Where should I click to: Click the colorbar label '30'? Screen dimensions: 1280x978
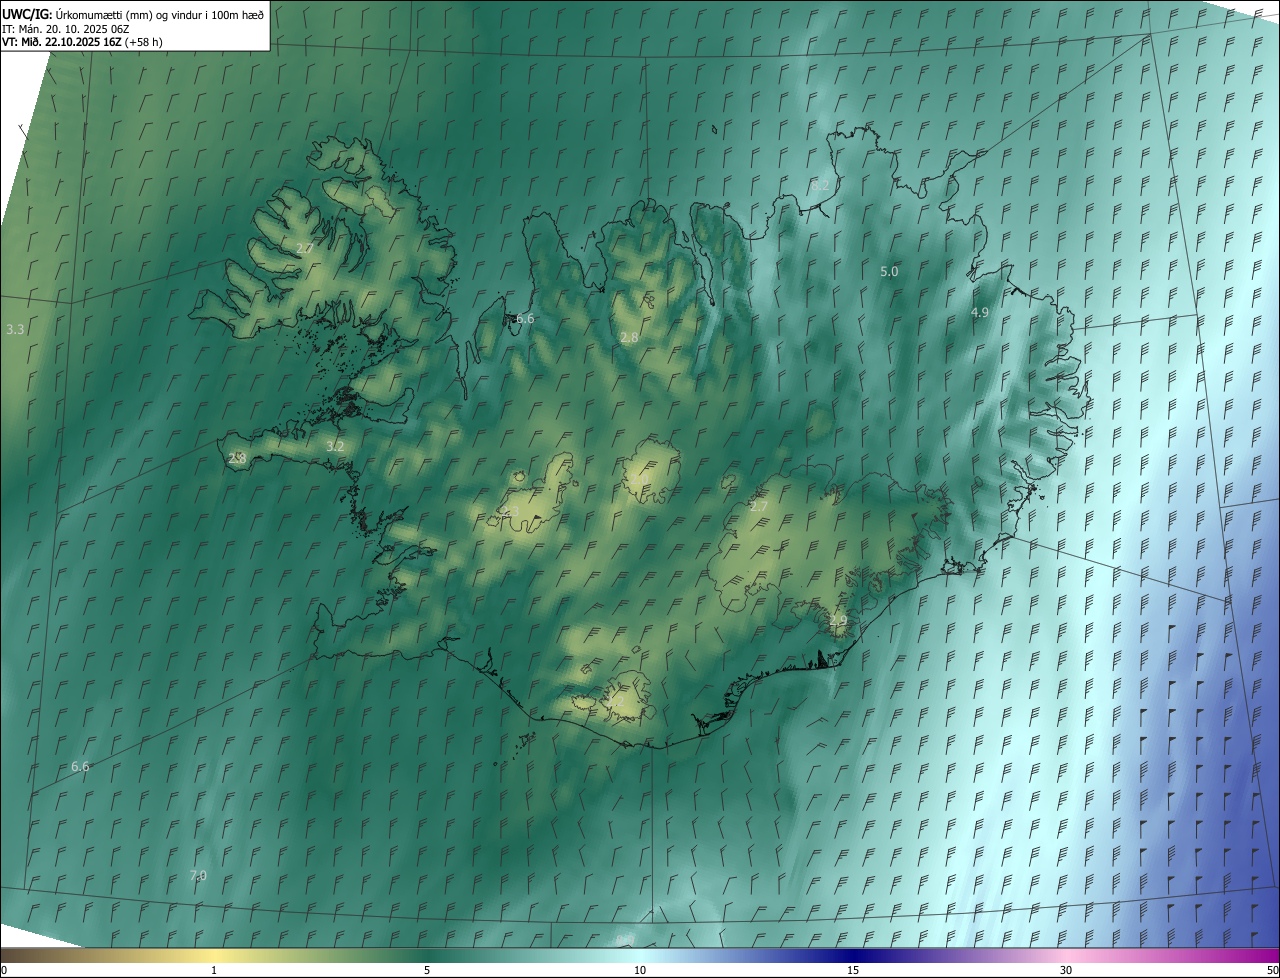1066,971
